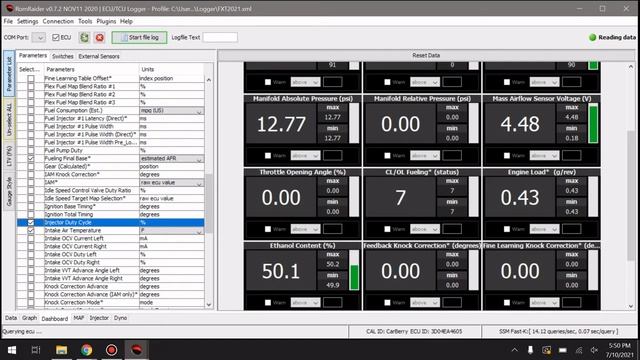Open Fueling Final Base units dropdown

(x=172, y=158)
